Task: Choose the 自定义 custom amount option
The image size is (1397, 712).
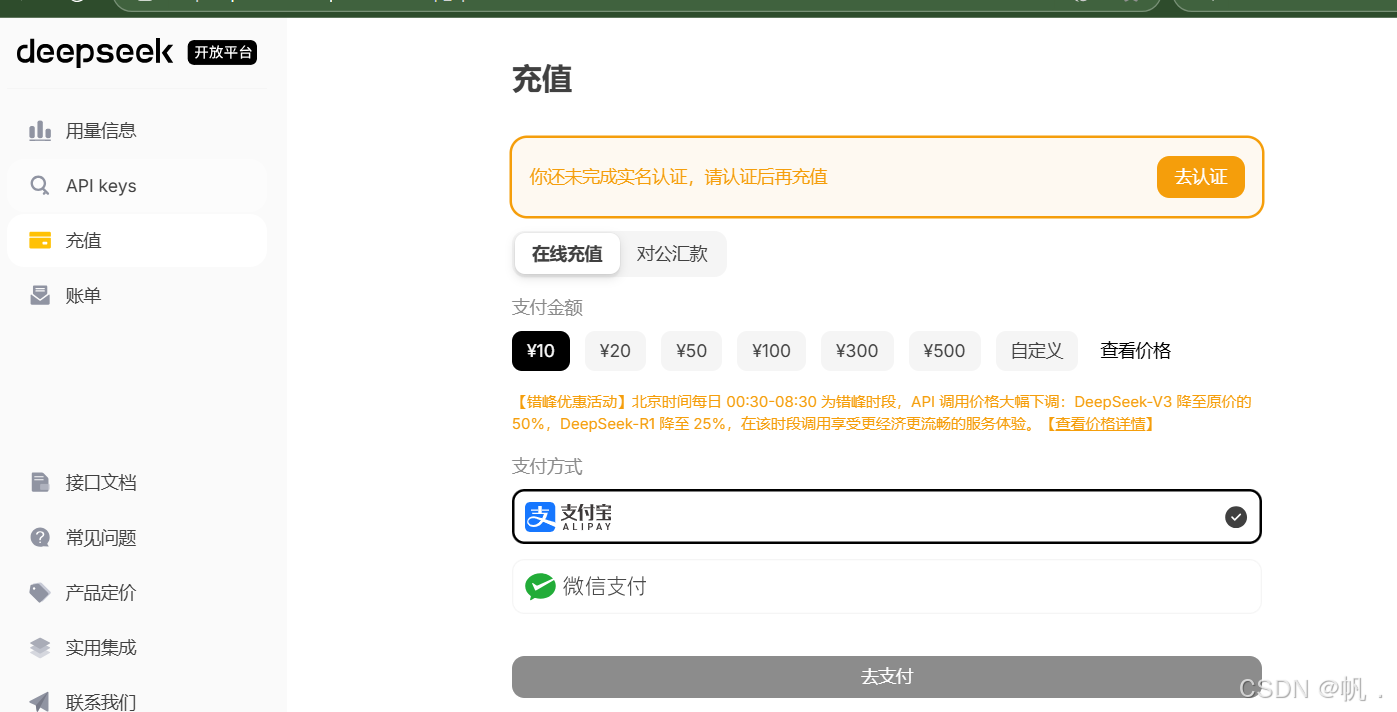Action: coord(1037,351)
